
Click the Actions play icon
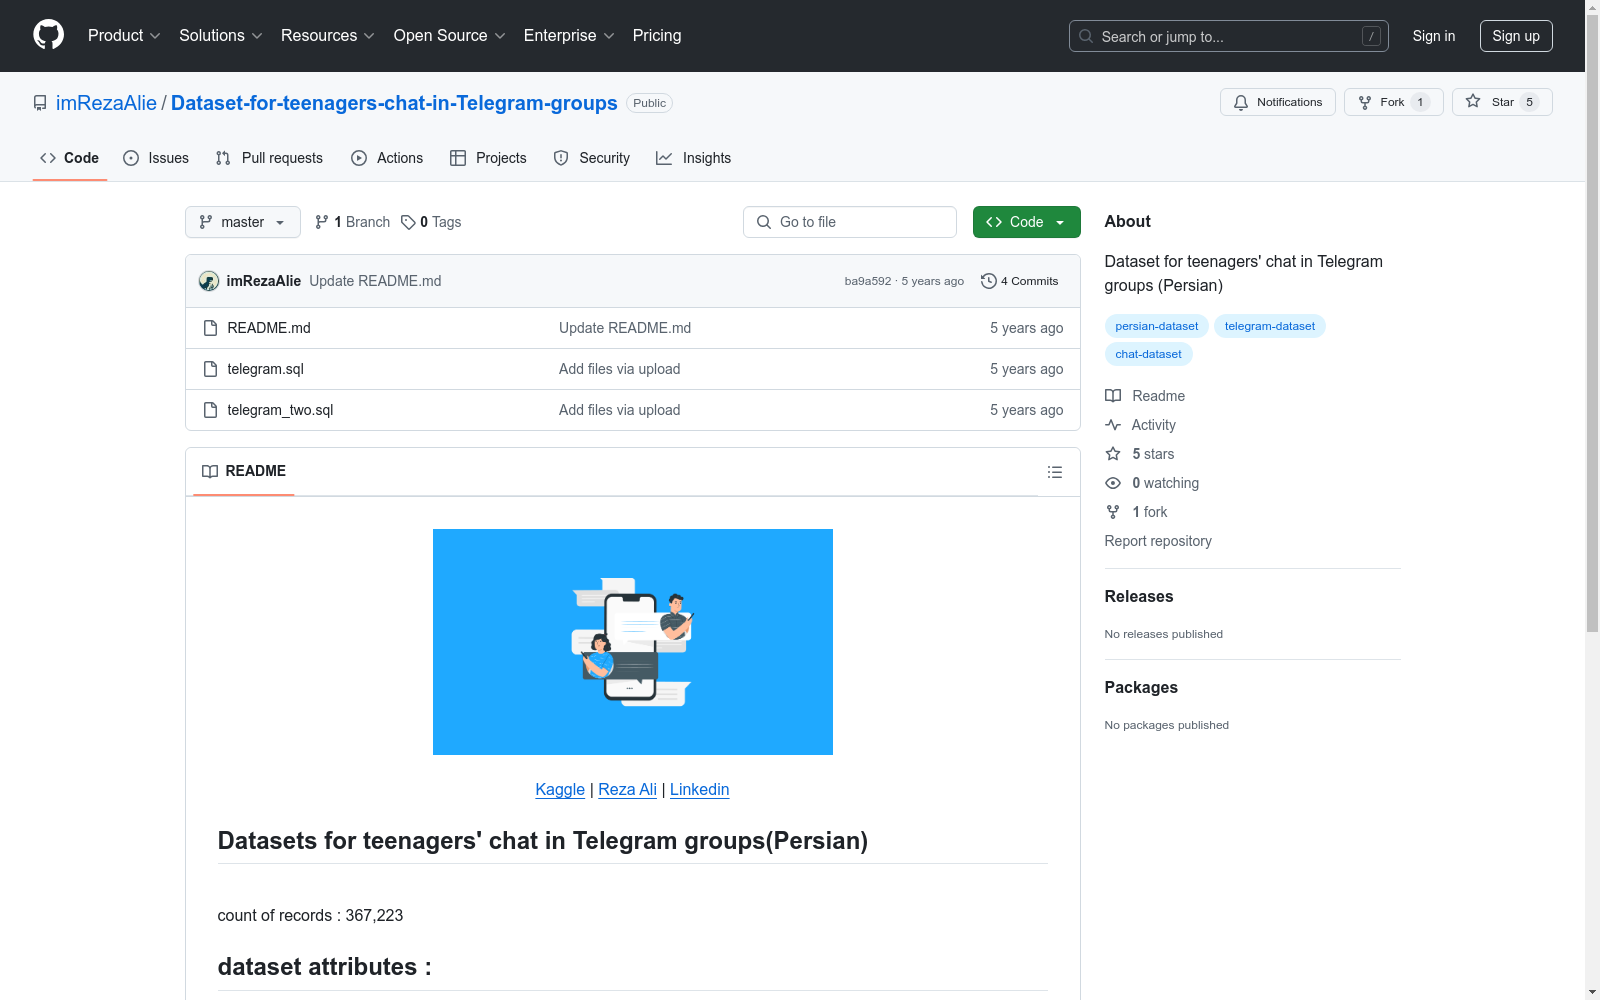[x=359, y=158]
